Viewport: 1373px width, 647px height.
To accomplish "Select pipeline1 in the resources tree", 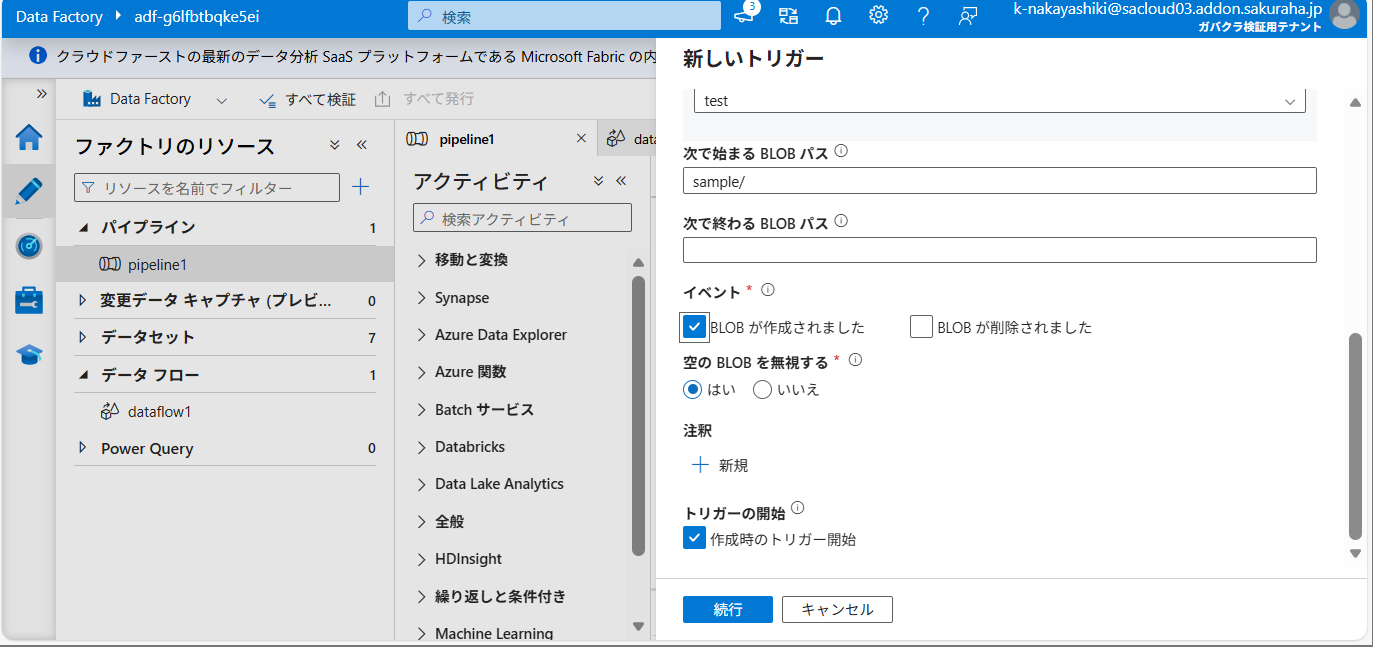I will [157, 265].
